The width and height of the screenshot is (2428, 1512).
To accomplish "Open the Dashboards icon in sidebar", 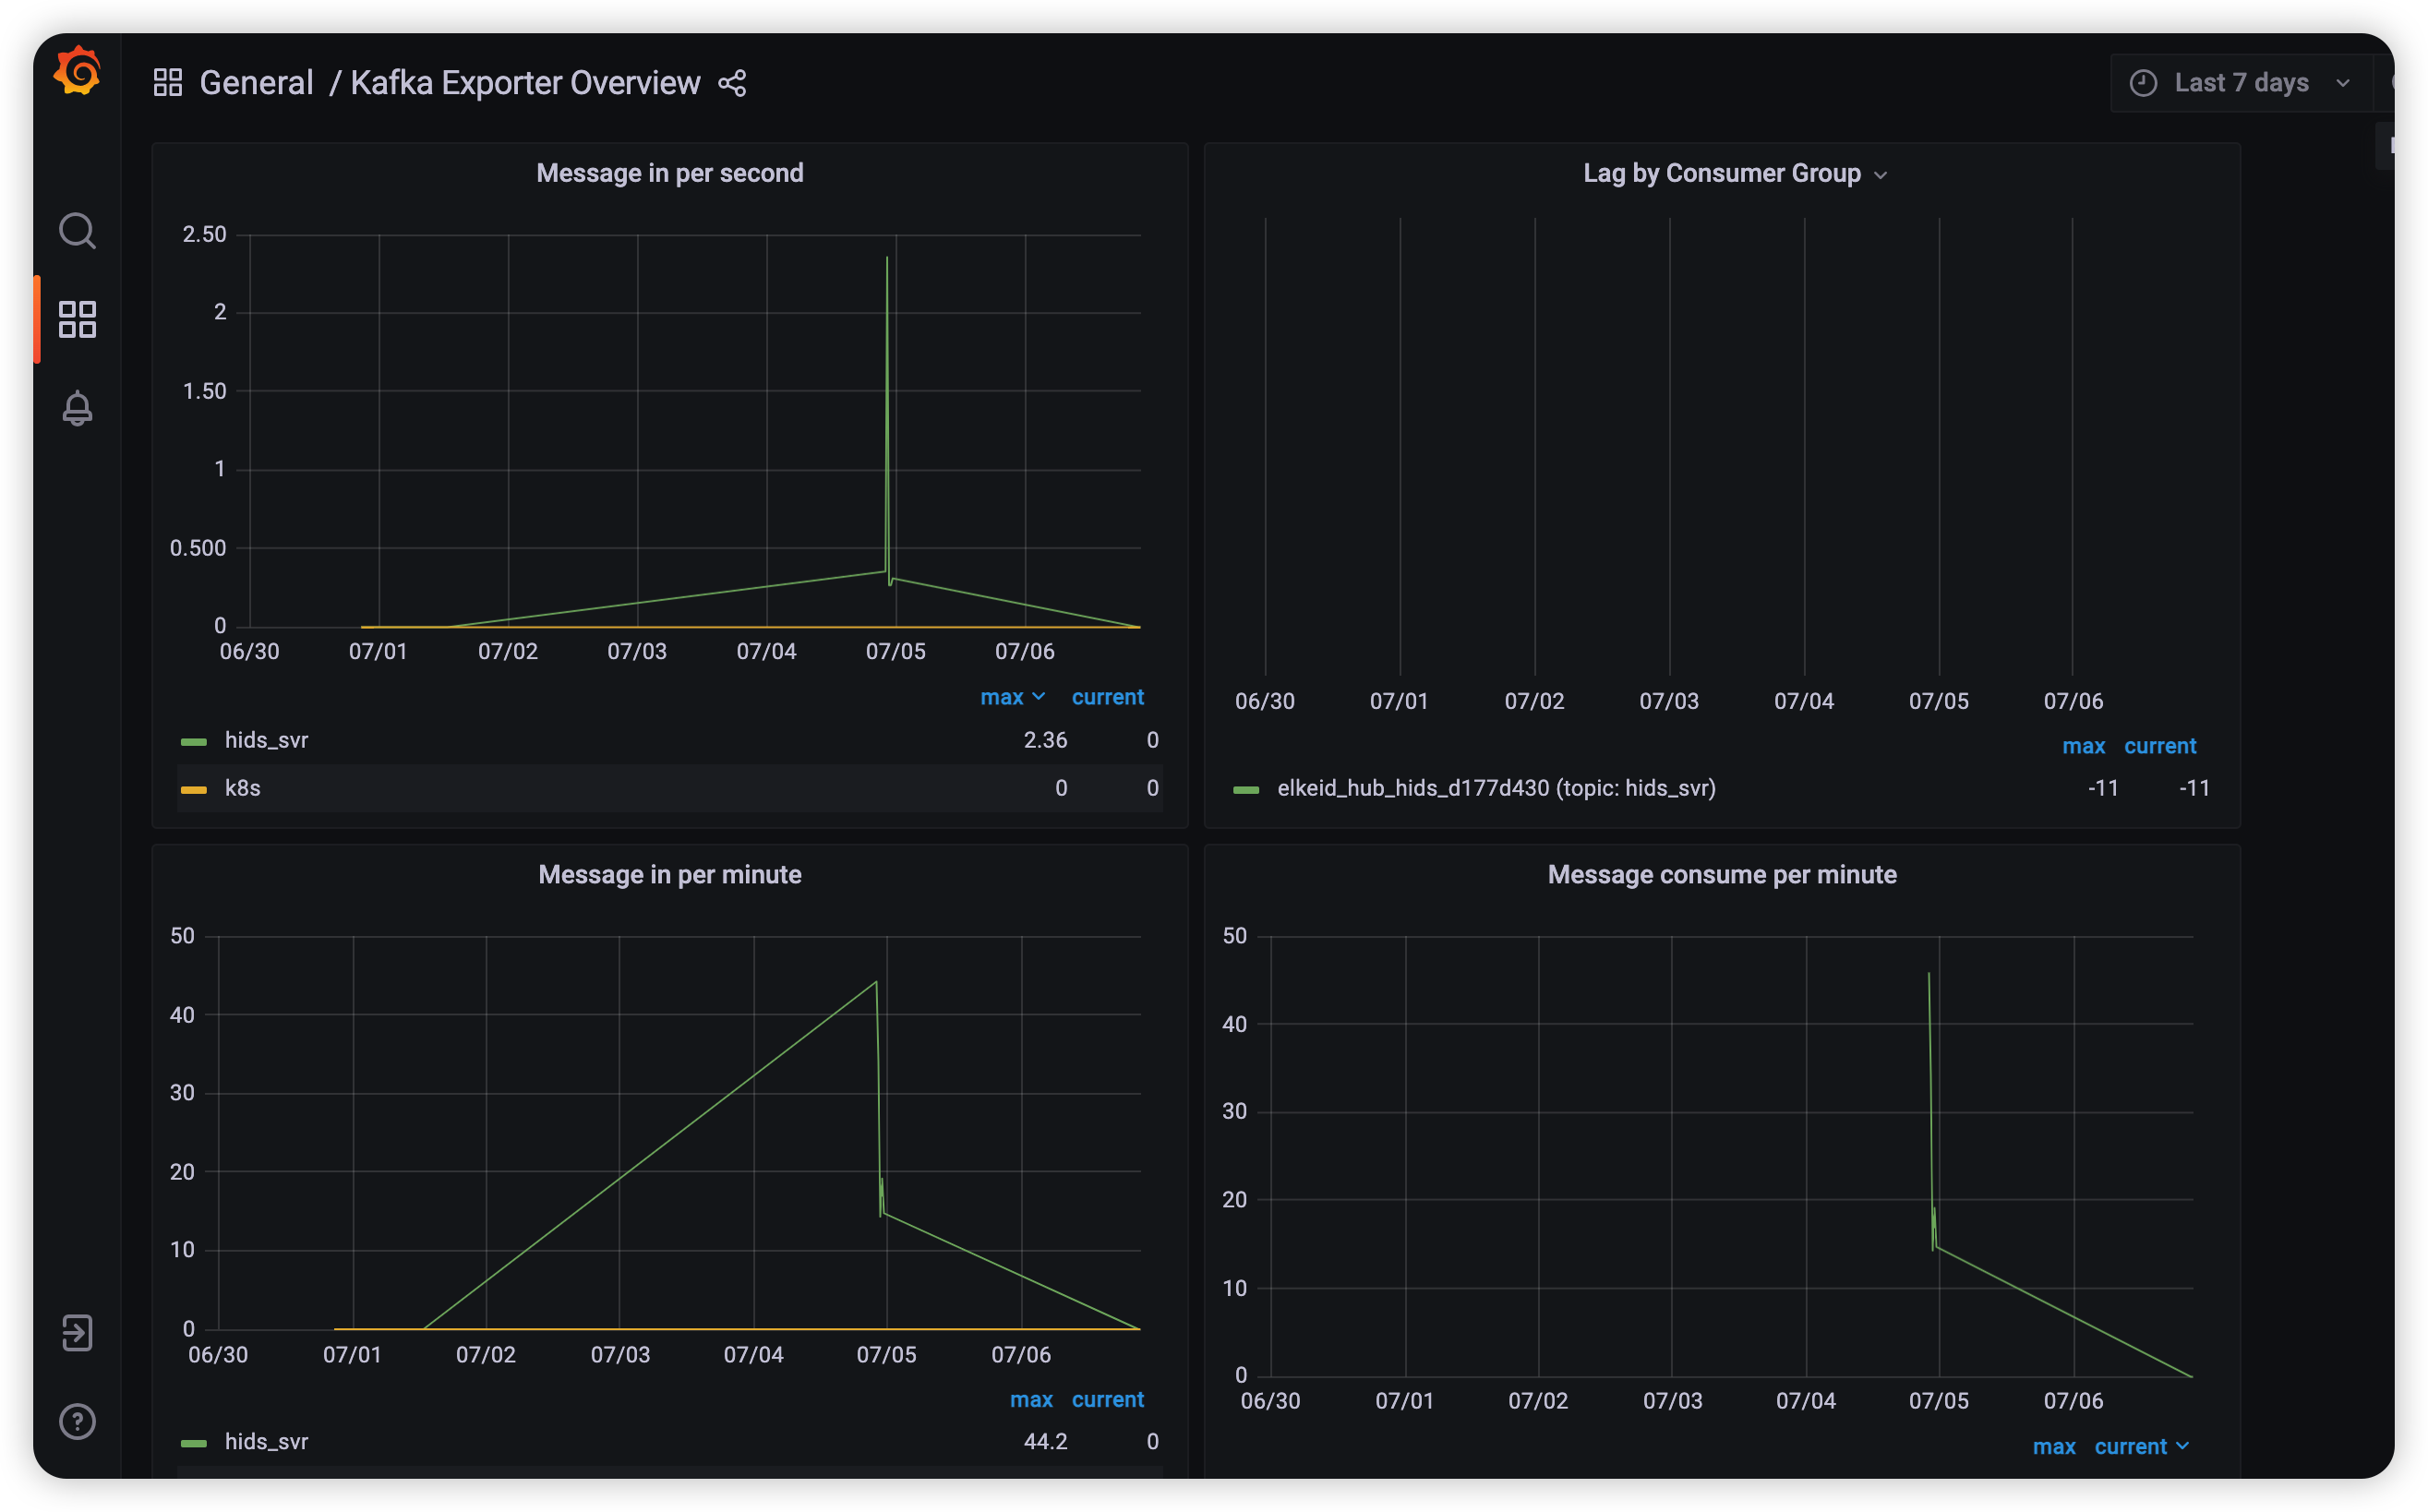I will [x=77, y=319].
